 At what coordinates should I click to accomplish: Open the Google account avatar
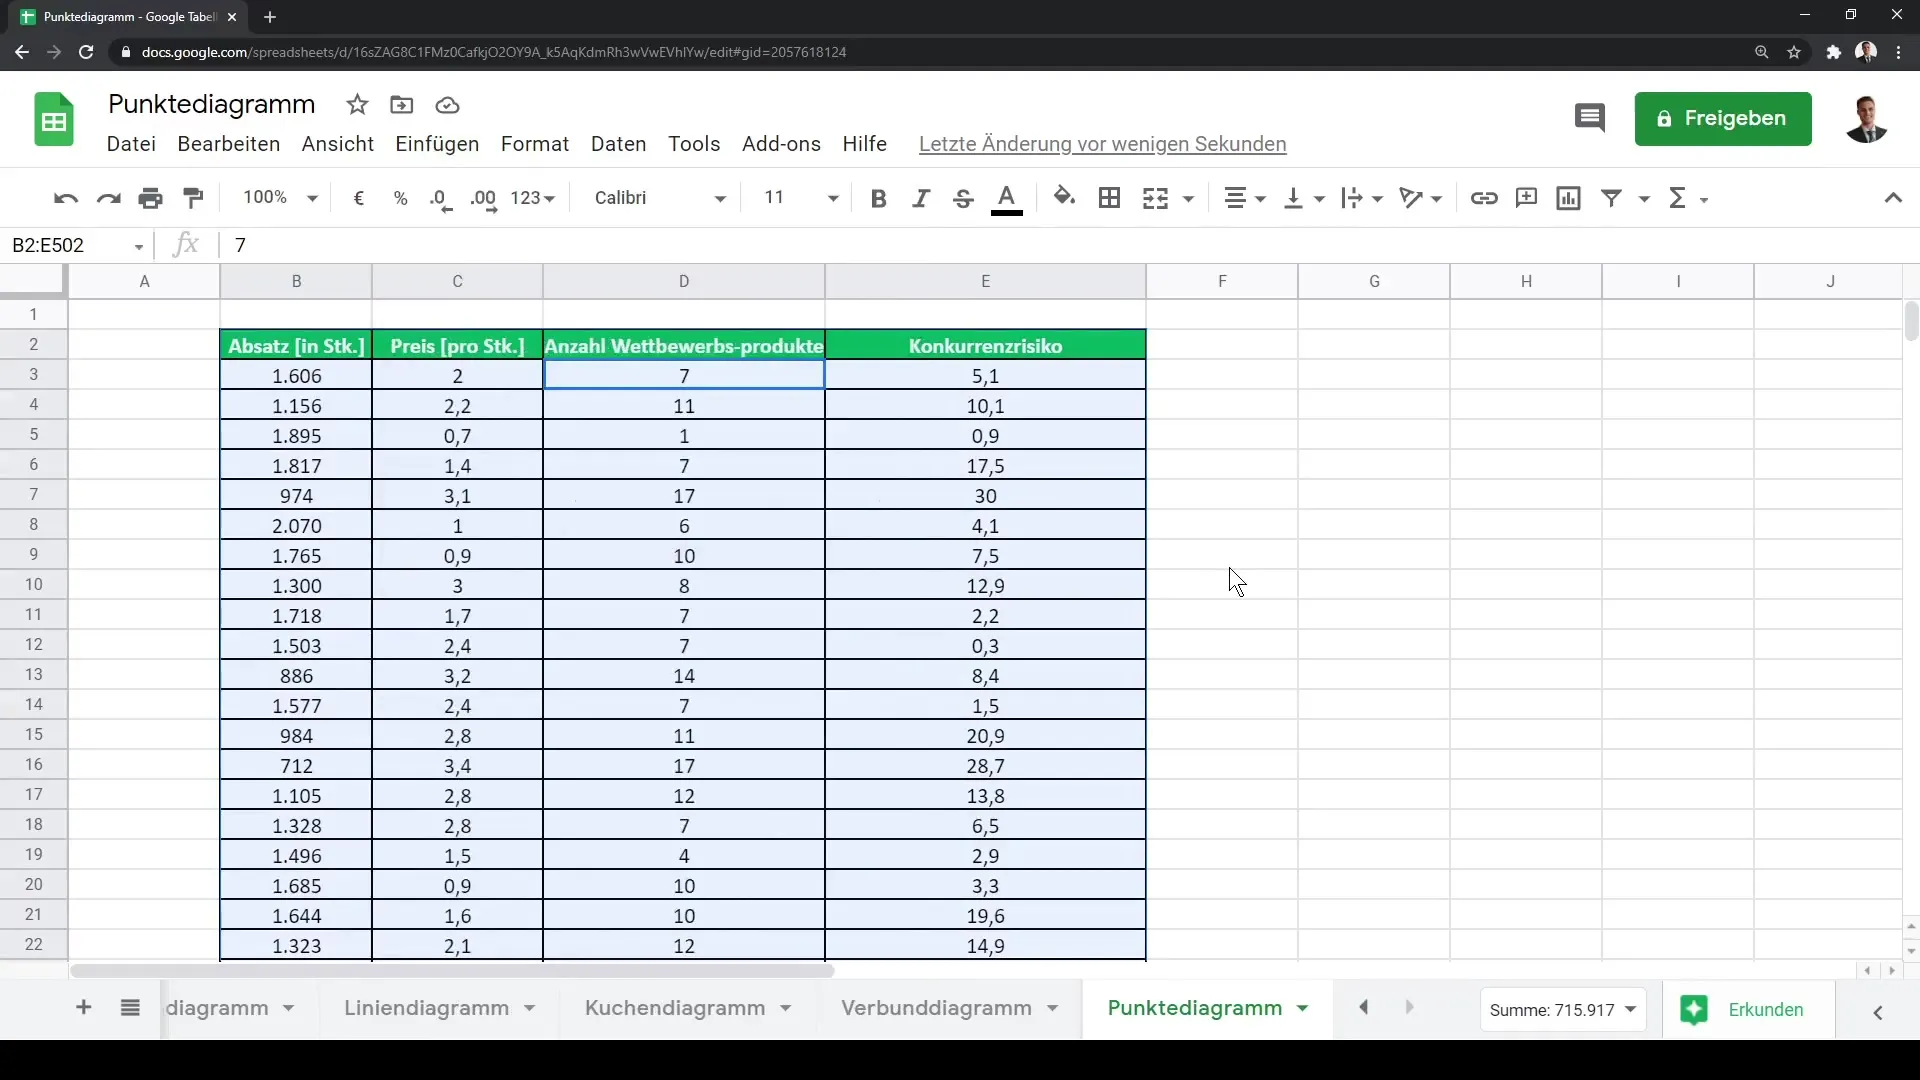click(1866, 119)
